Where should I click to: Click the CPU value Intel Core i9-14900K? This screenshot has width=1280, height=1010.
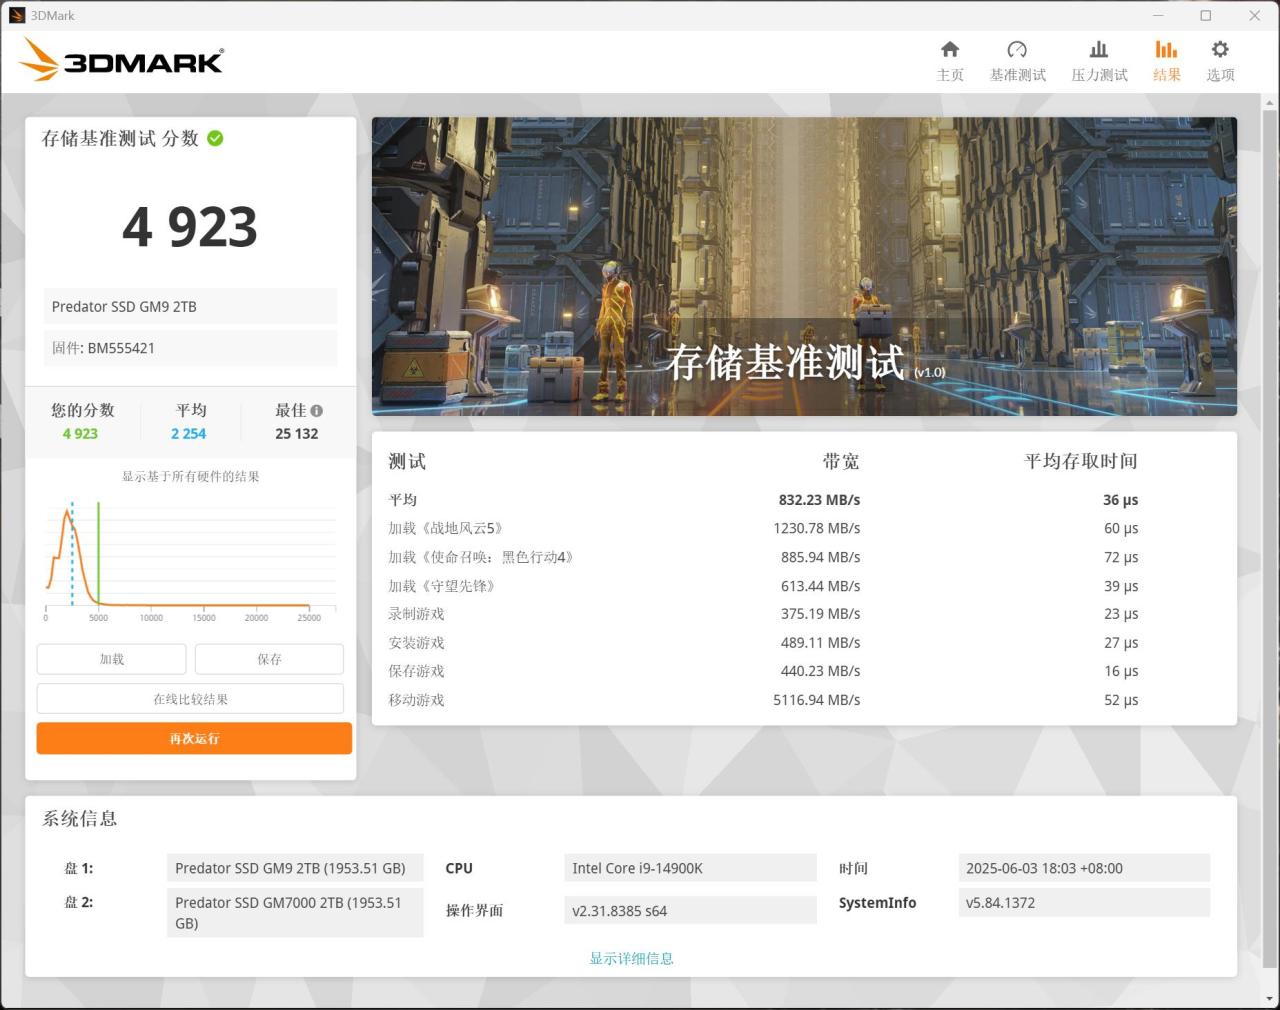pos(690,868)
